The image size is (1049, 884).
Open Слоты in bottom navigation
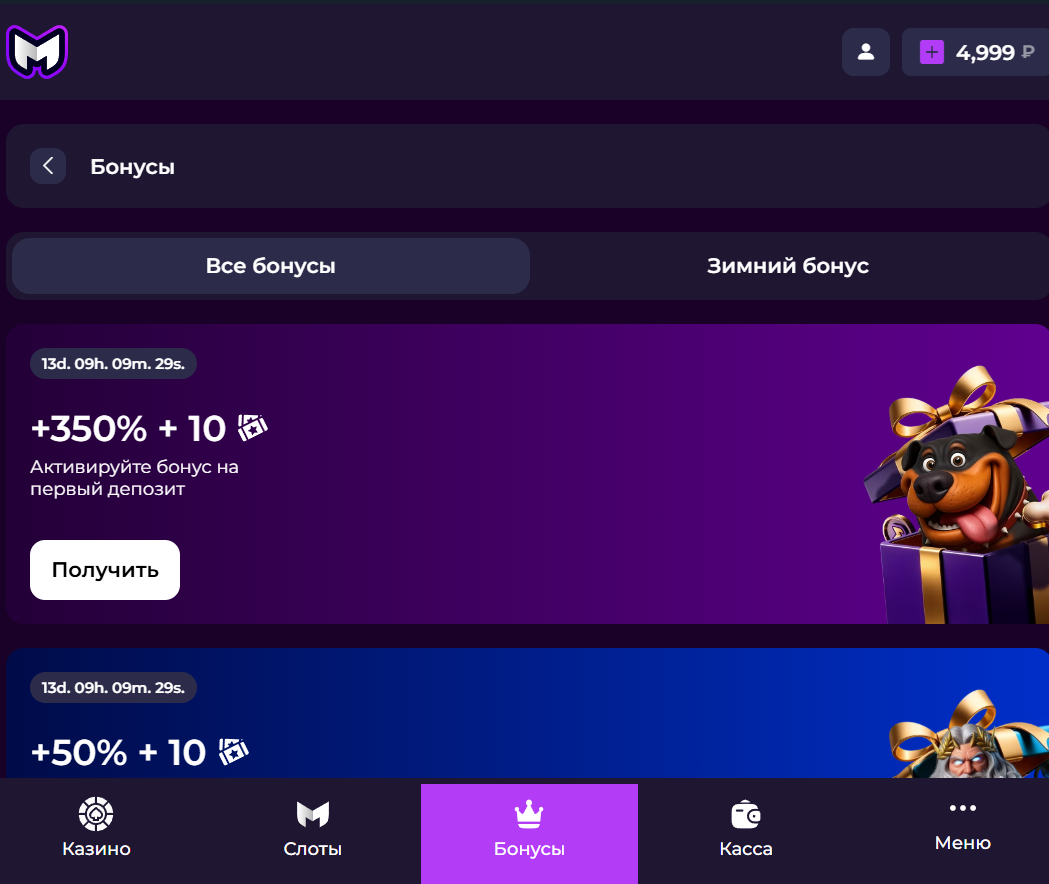[312, 828]
